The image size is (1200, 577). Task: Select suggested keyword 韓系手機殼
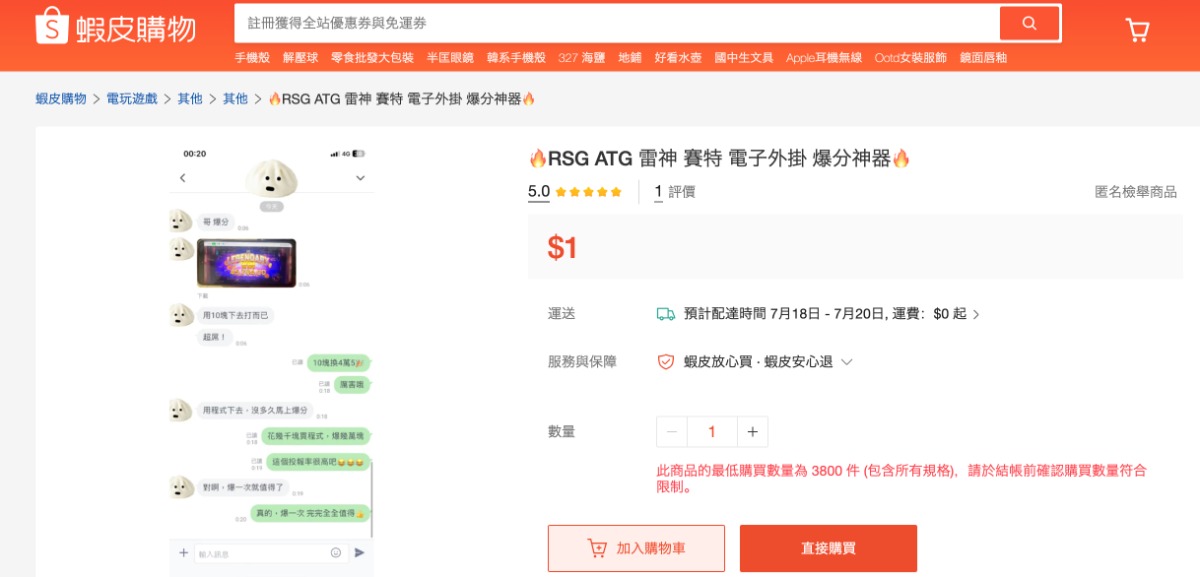point(516,58)
